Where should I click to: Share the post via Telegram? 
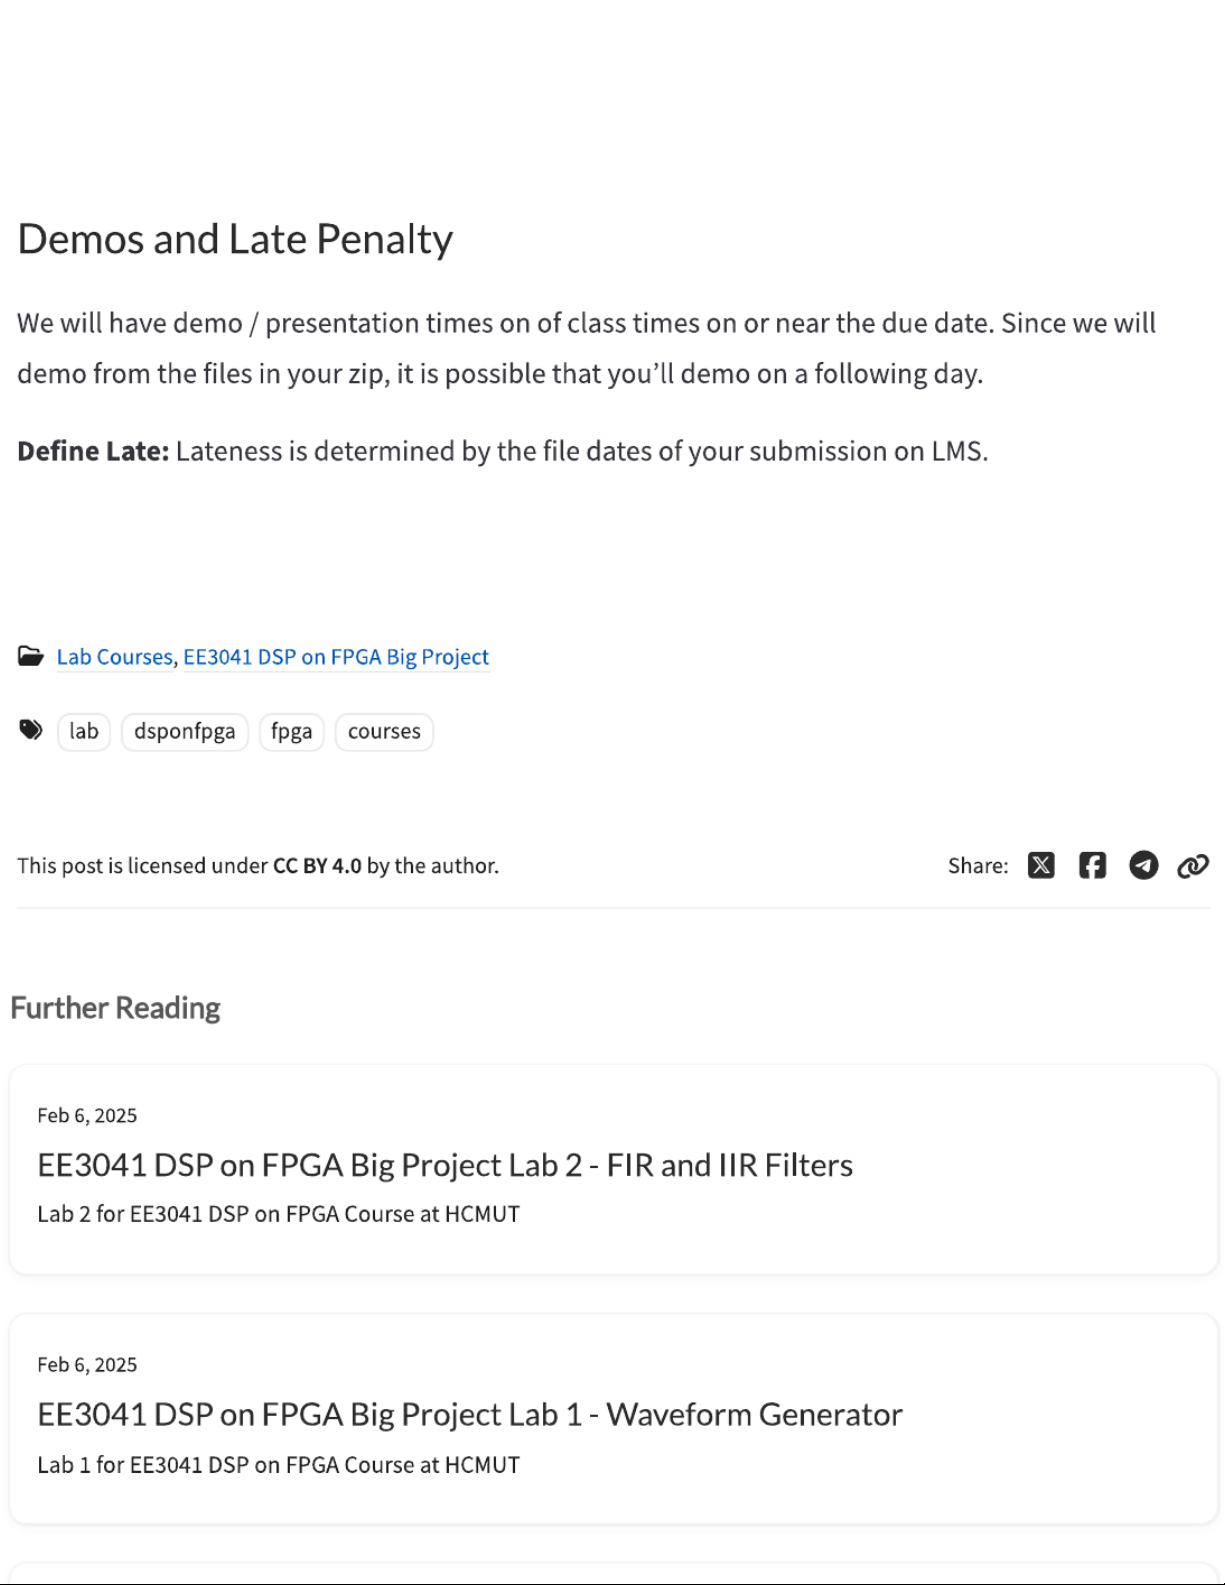coord(1143,865)
